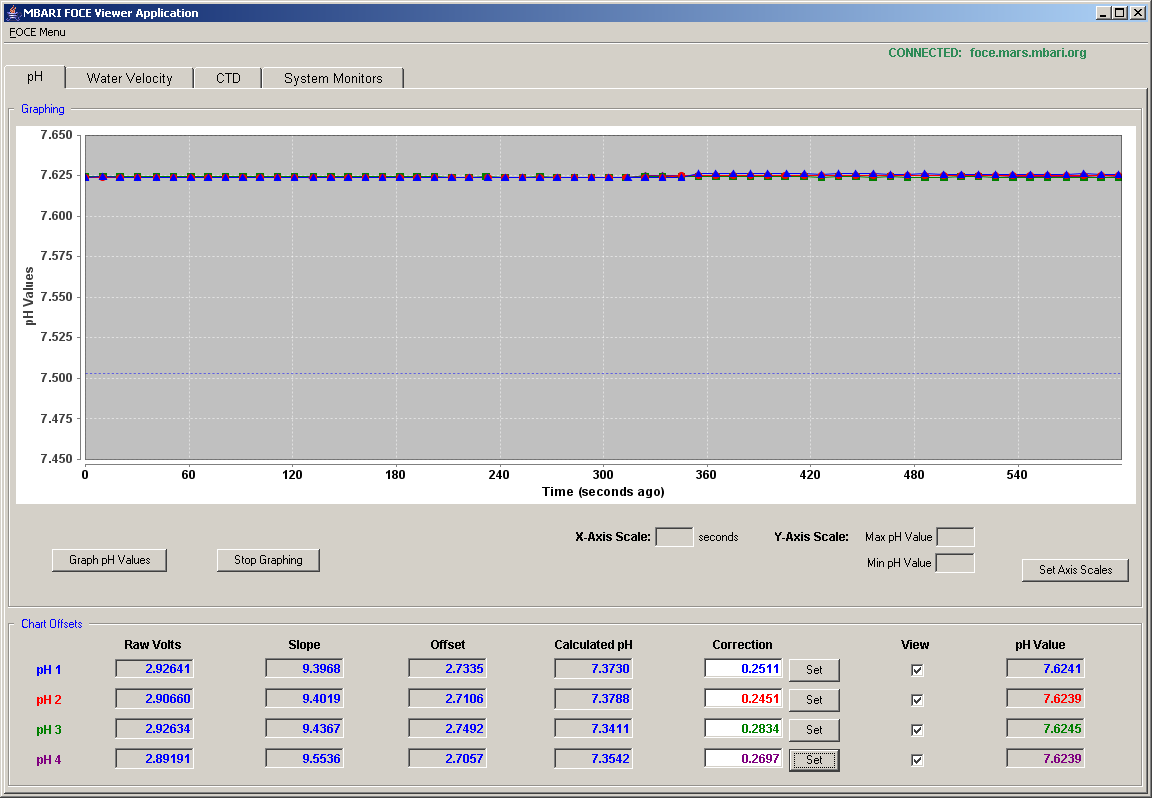Click the pH 2 Correction field

(x=743, y=699)
